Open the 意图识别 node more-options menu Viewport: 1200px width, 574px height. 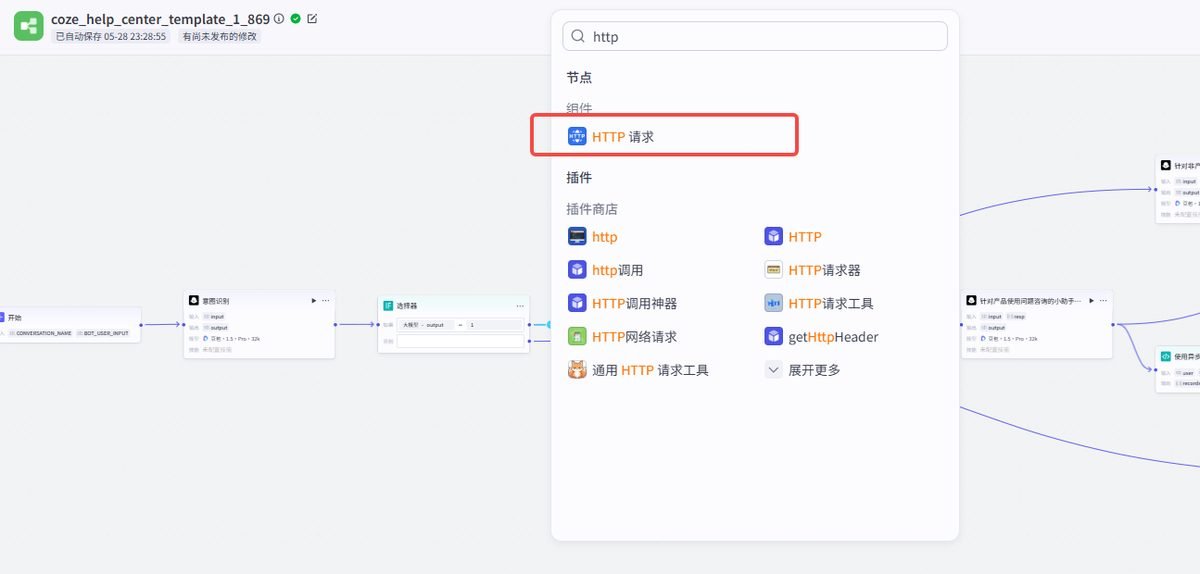pos(325,300)
